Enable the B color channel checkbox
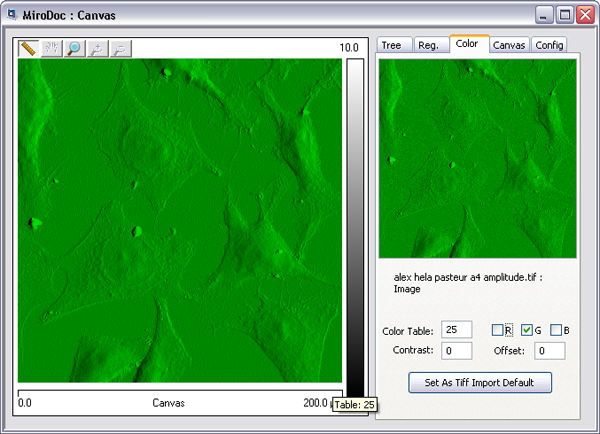 556,330
